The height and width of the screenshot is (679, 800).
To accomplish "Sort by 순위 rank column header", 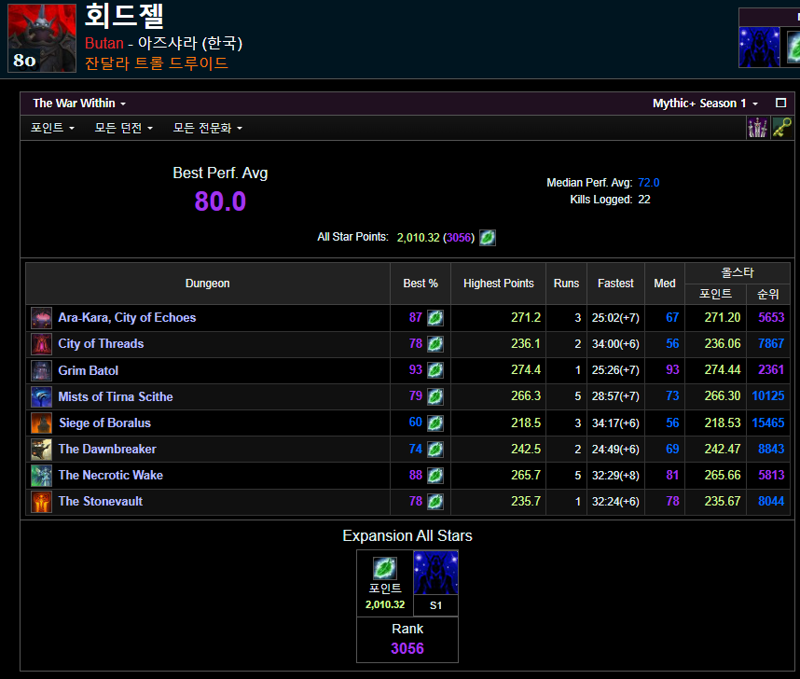I will 768,294.
